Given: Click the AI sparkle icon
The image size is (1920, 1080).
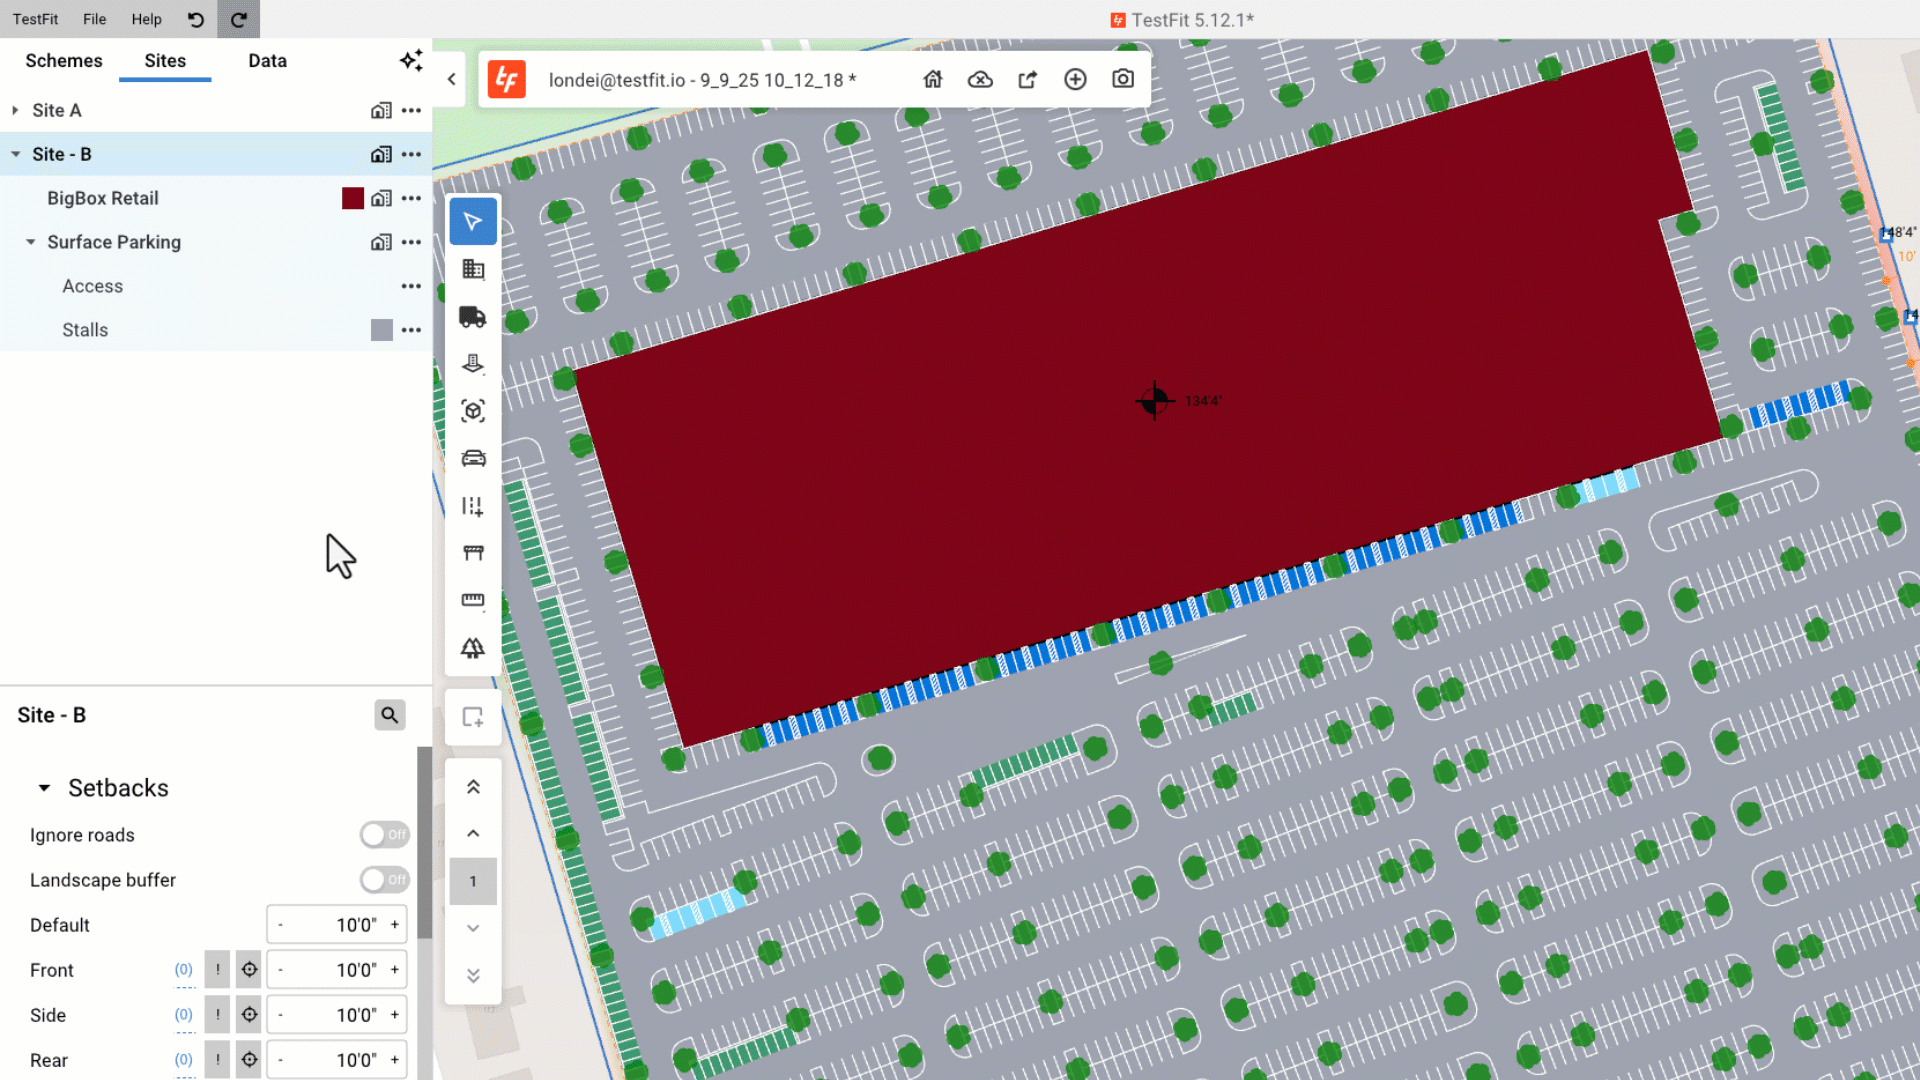Looking at the screenshot, I should [411, 60].
